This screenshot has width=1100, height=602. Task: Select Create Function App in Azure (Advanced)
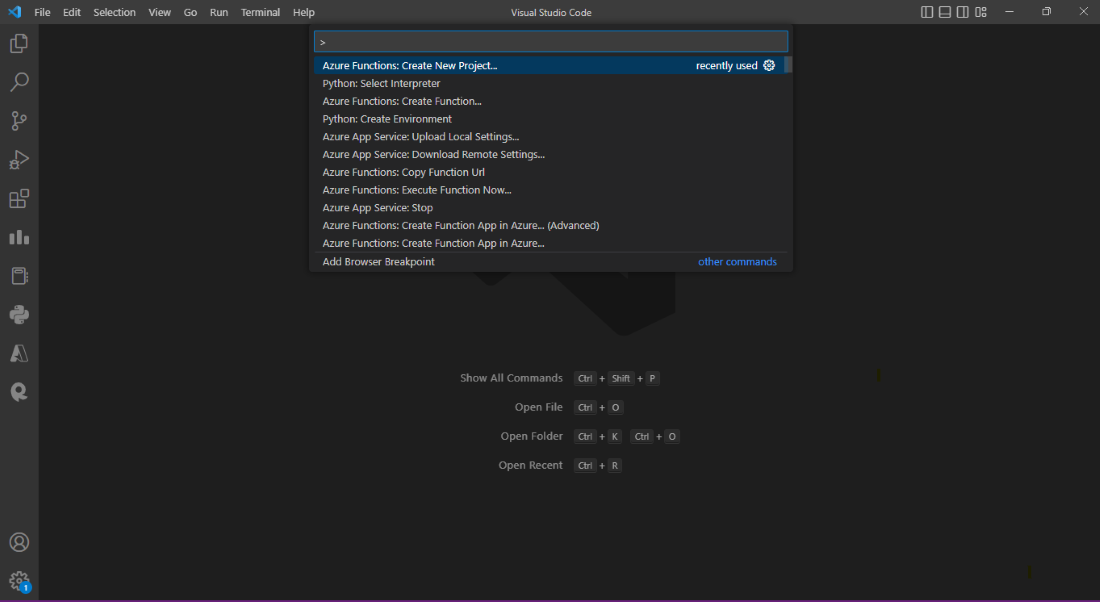[549, 225]
